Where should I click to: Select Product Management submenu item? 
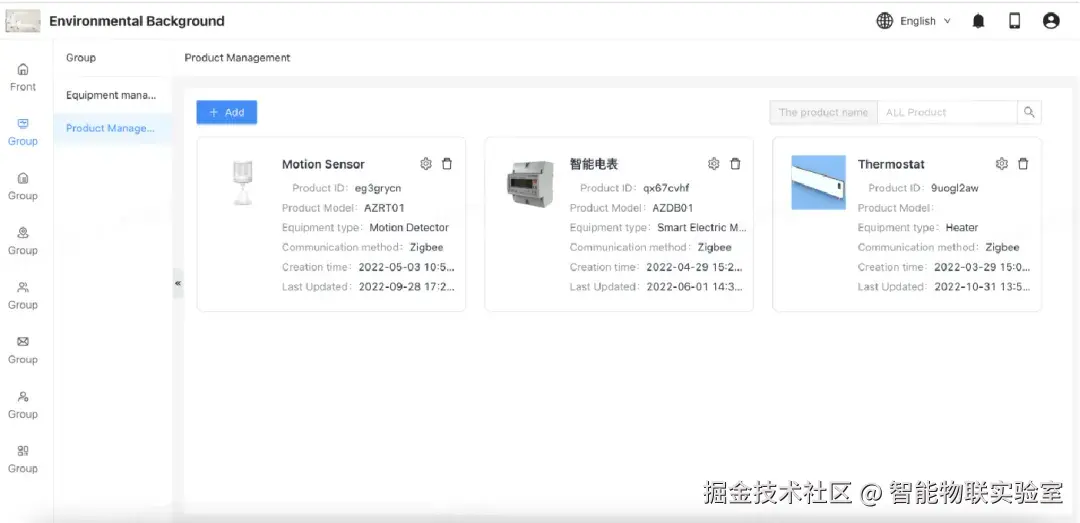click(x=112, y=128)
